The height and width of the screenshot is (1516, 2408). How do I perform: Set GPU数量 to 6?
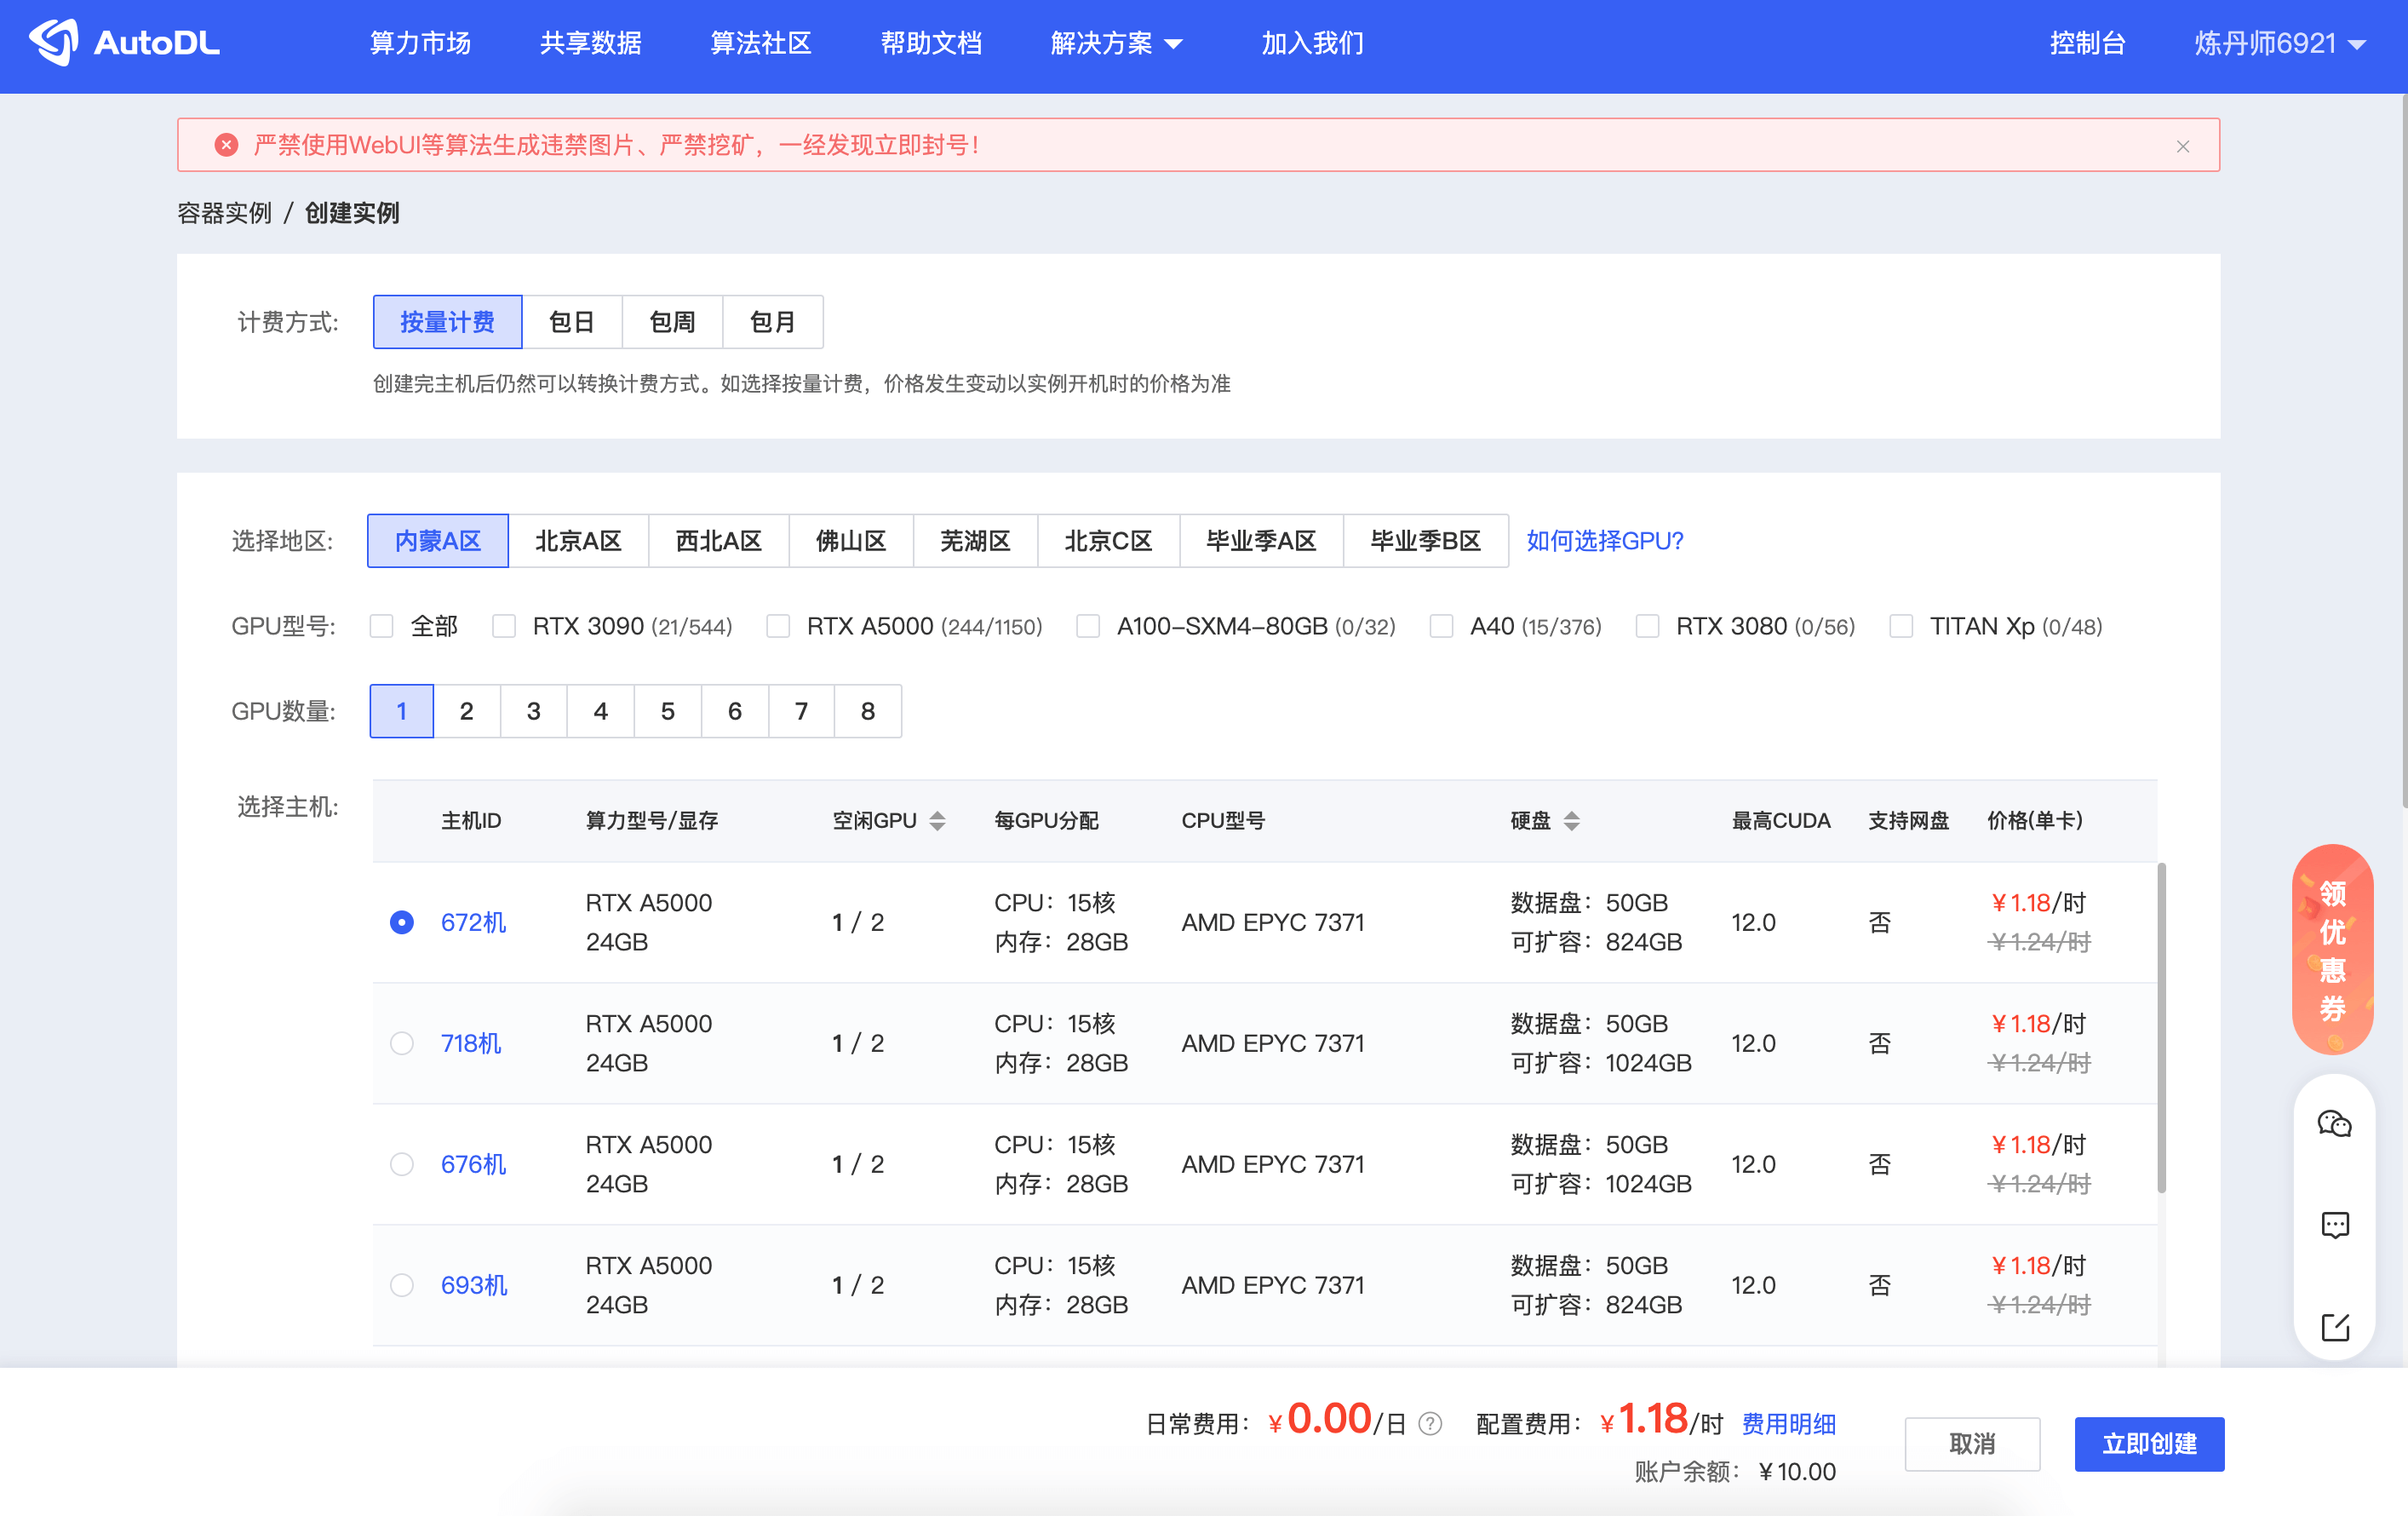coord(735,711)
